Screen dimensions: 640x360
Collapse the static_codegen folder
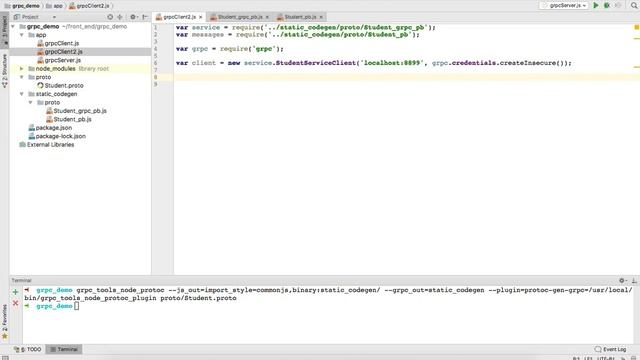pos(22,94)
